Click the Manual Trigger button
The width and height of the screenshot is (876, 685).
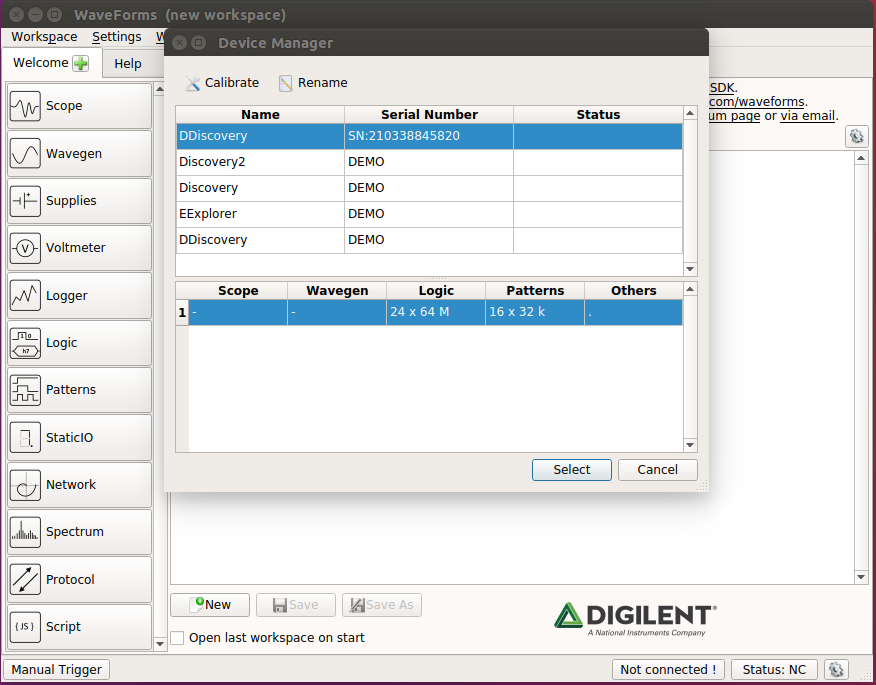pyautogui.click(x=56, y=669)
